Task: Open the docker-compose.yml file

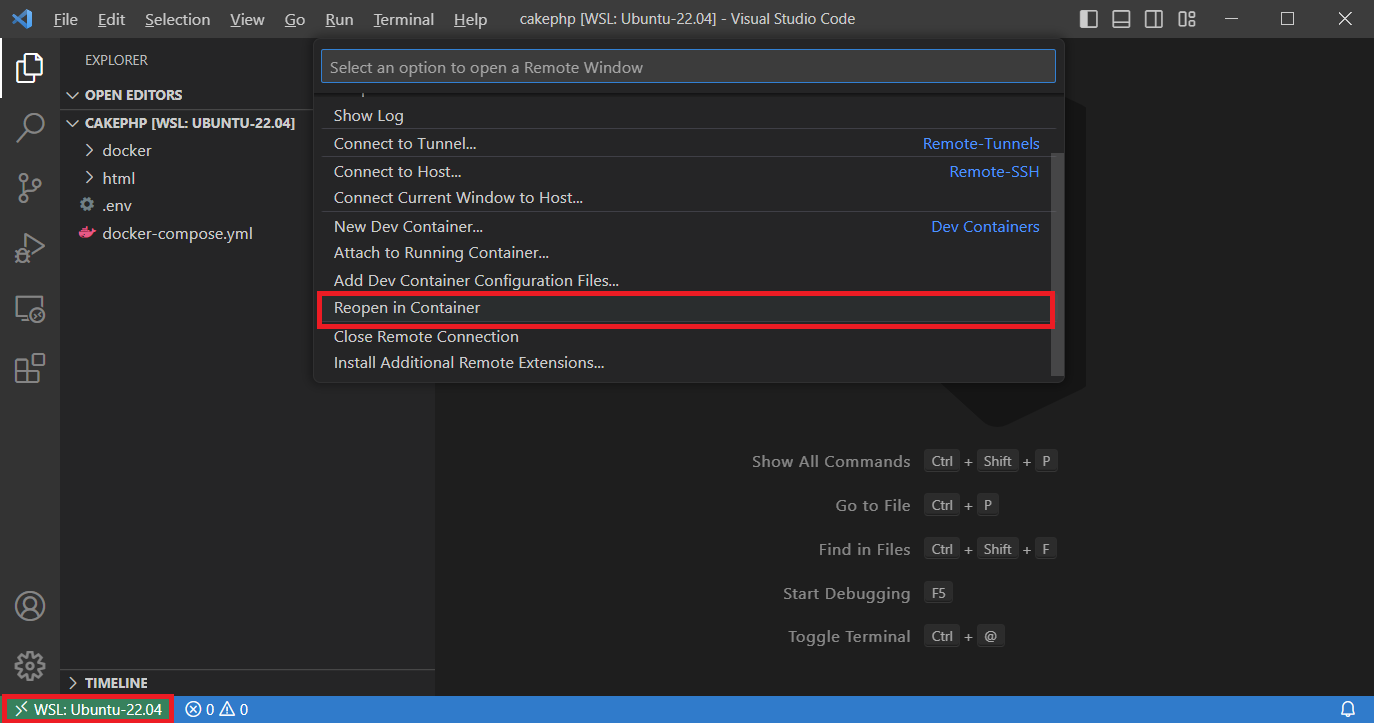Action: (x=177, y=233)
